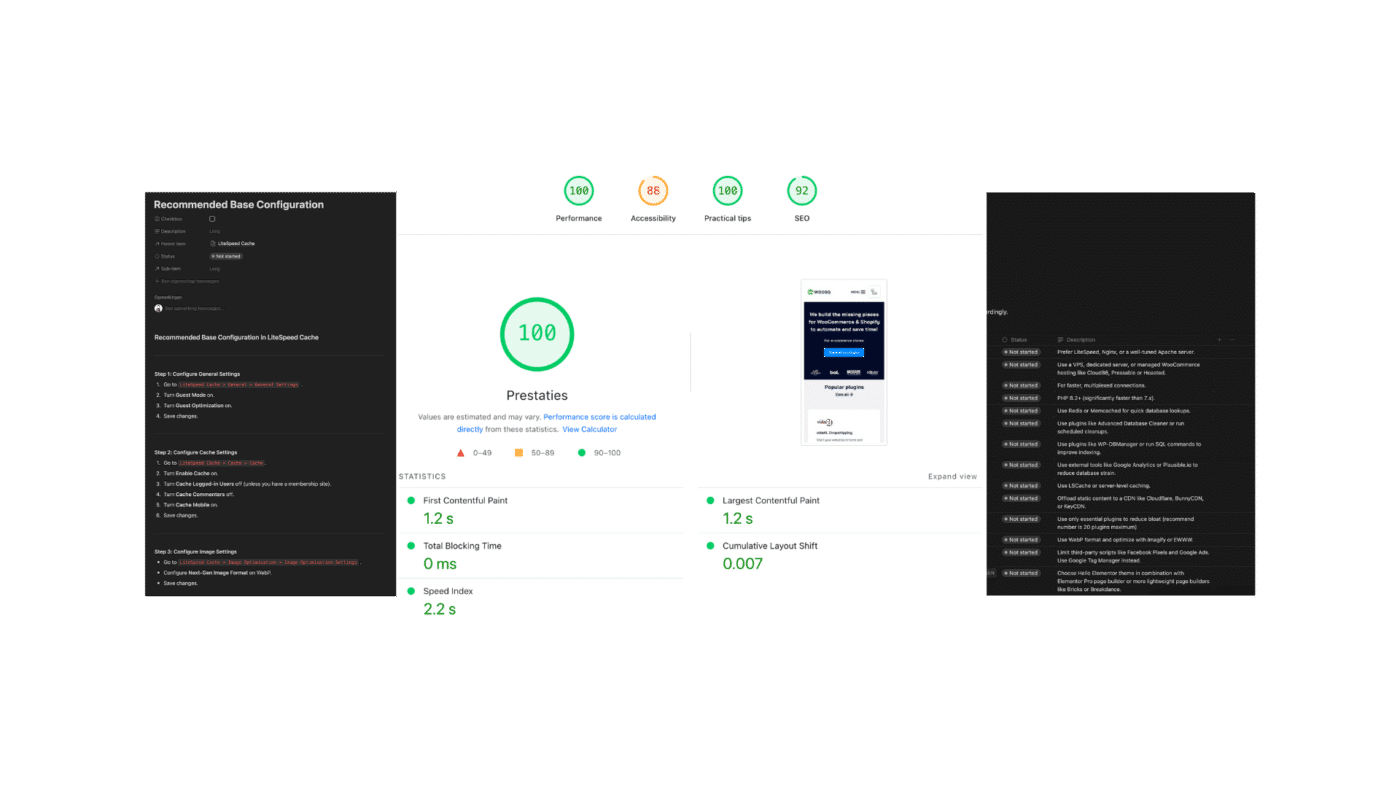Click the red triangle 0–49 legend icon

(459, 452)
